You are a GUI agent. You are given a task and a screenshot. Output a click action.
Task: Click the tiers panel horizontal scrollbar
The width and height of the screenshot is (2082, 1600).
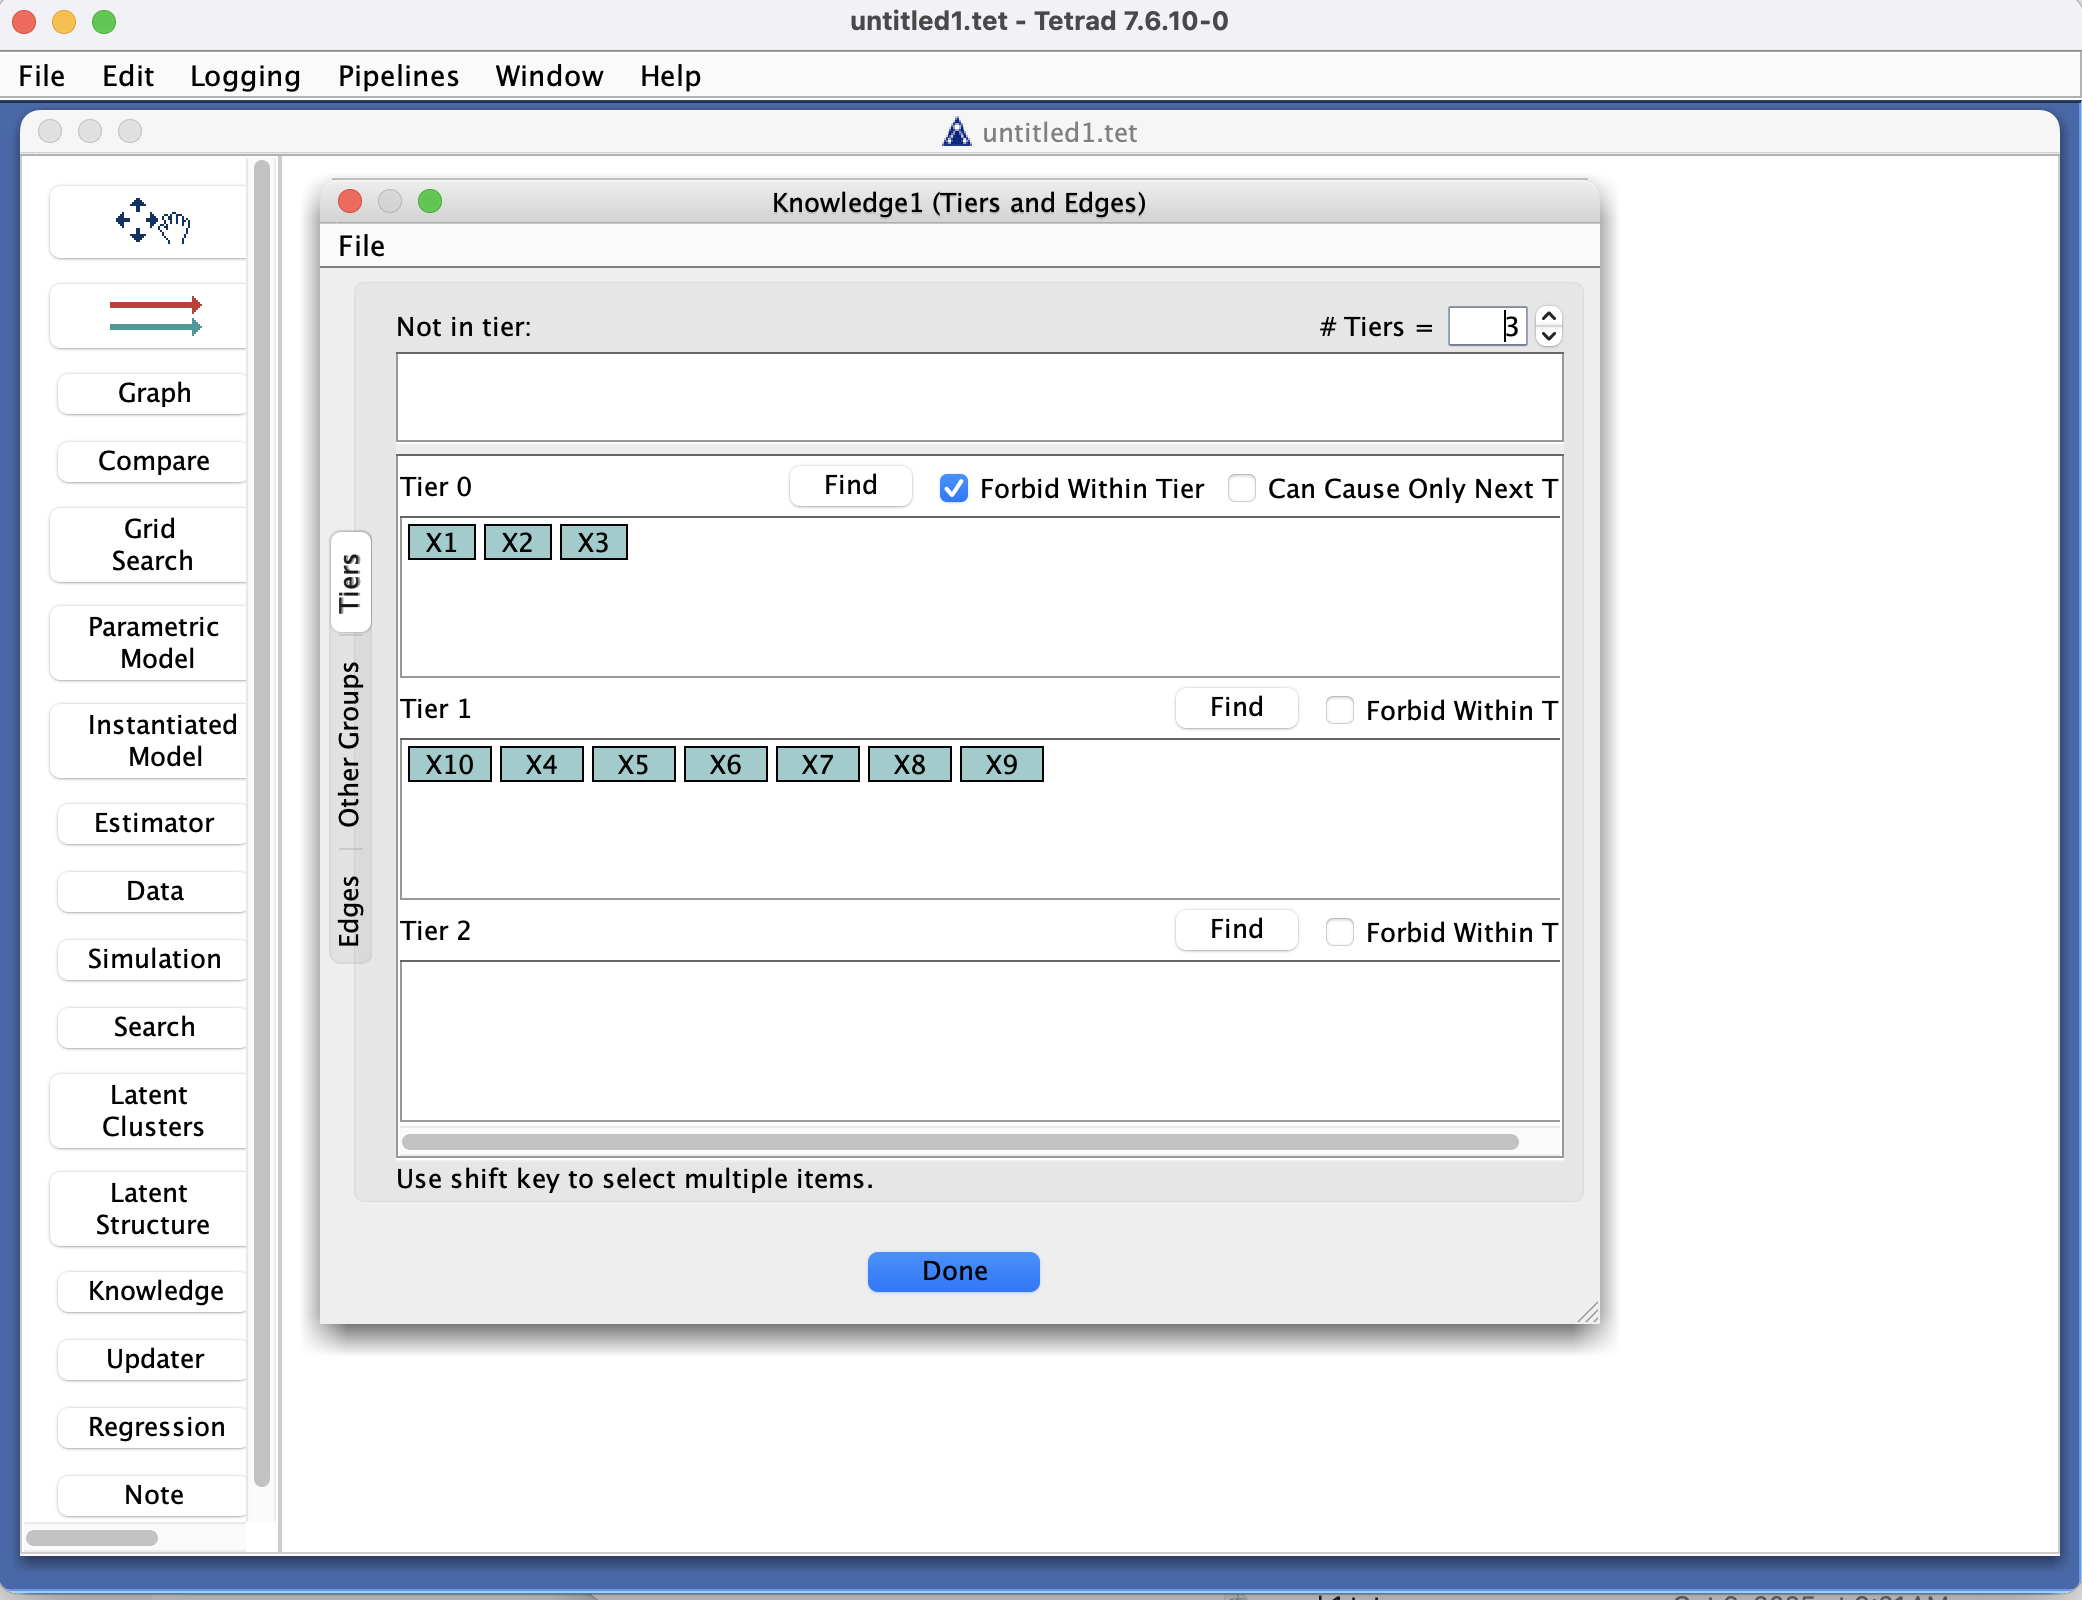coord(960,1142)
